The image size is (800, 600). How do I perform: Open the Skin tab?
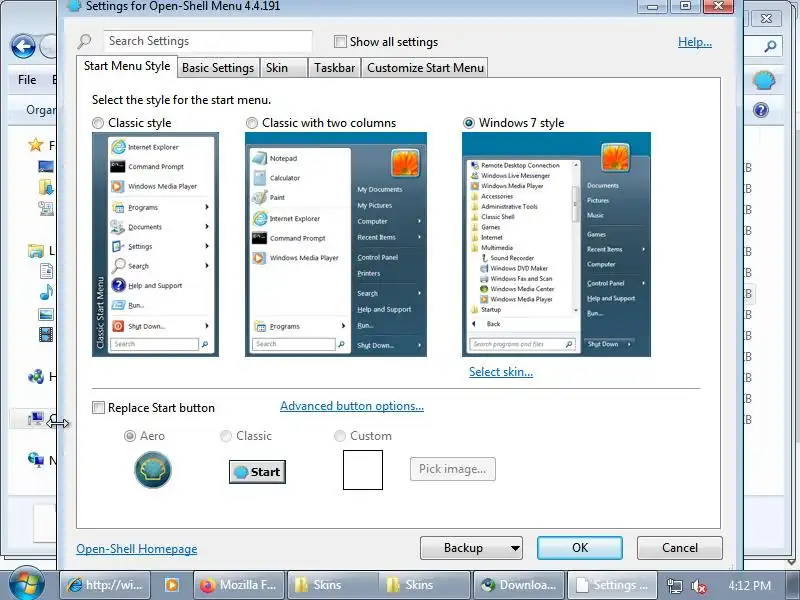283,68
